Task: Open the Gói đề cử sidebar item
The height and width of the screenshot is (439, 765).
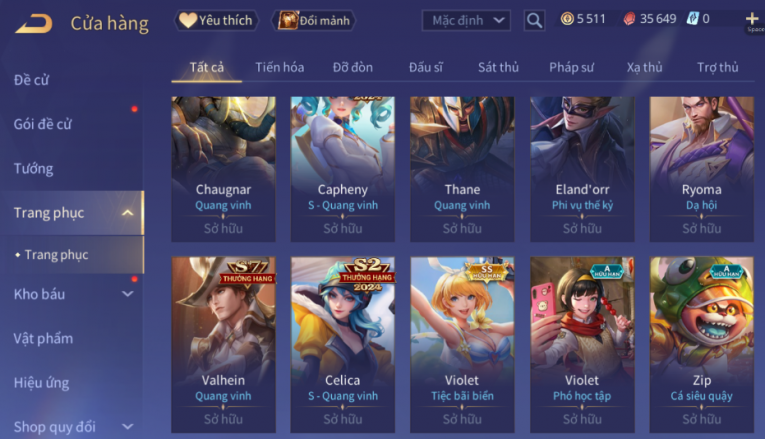Action: (42, 124)
